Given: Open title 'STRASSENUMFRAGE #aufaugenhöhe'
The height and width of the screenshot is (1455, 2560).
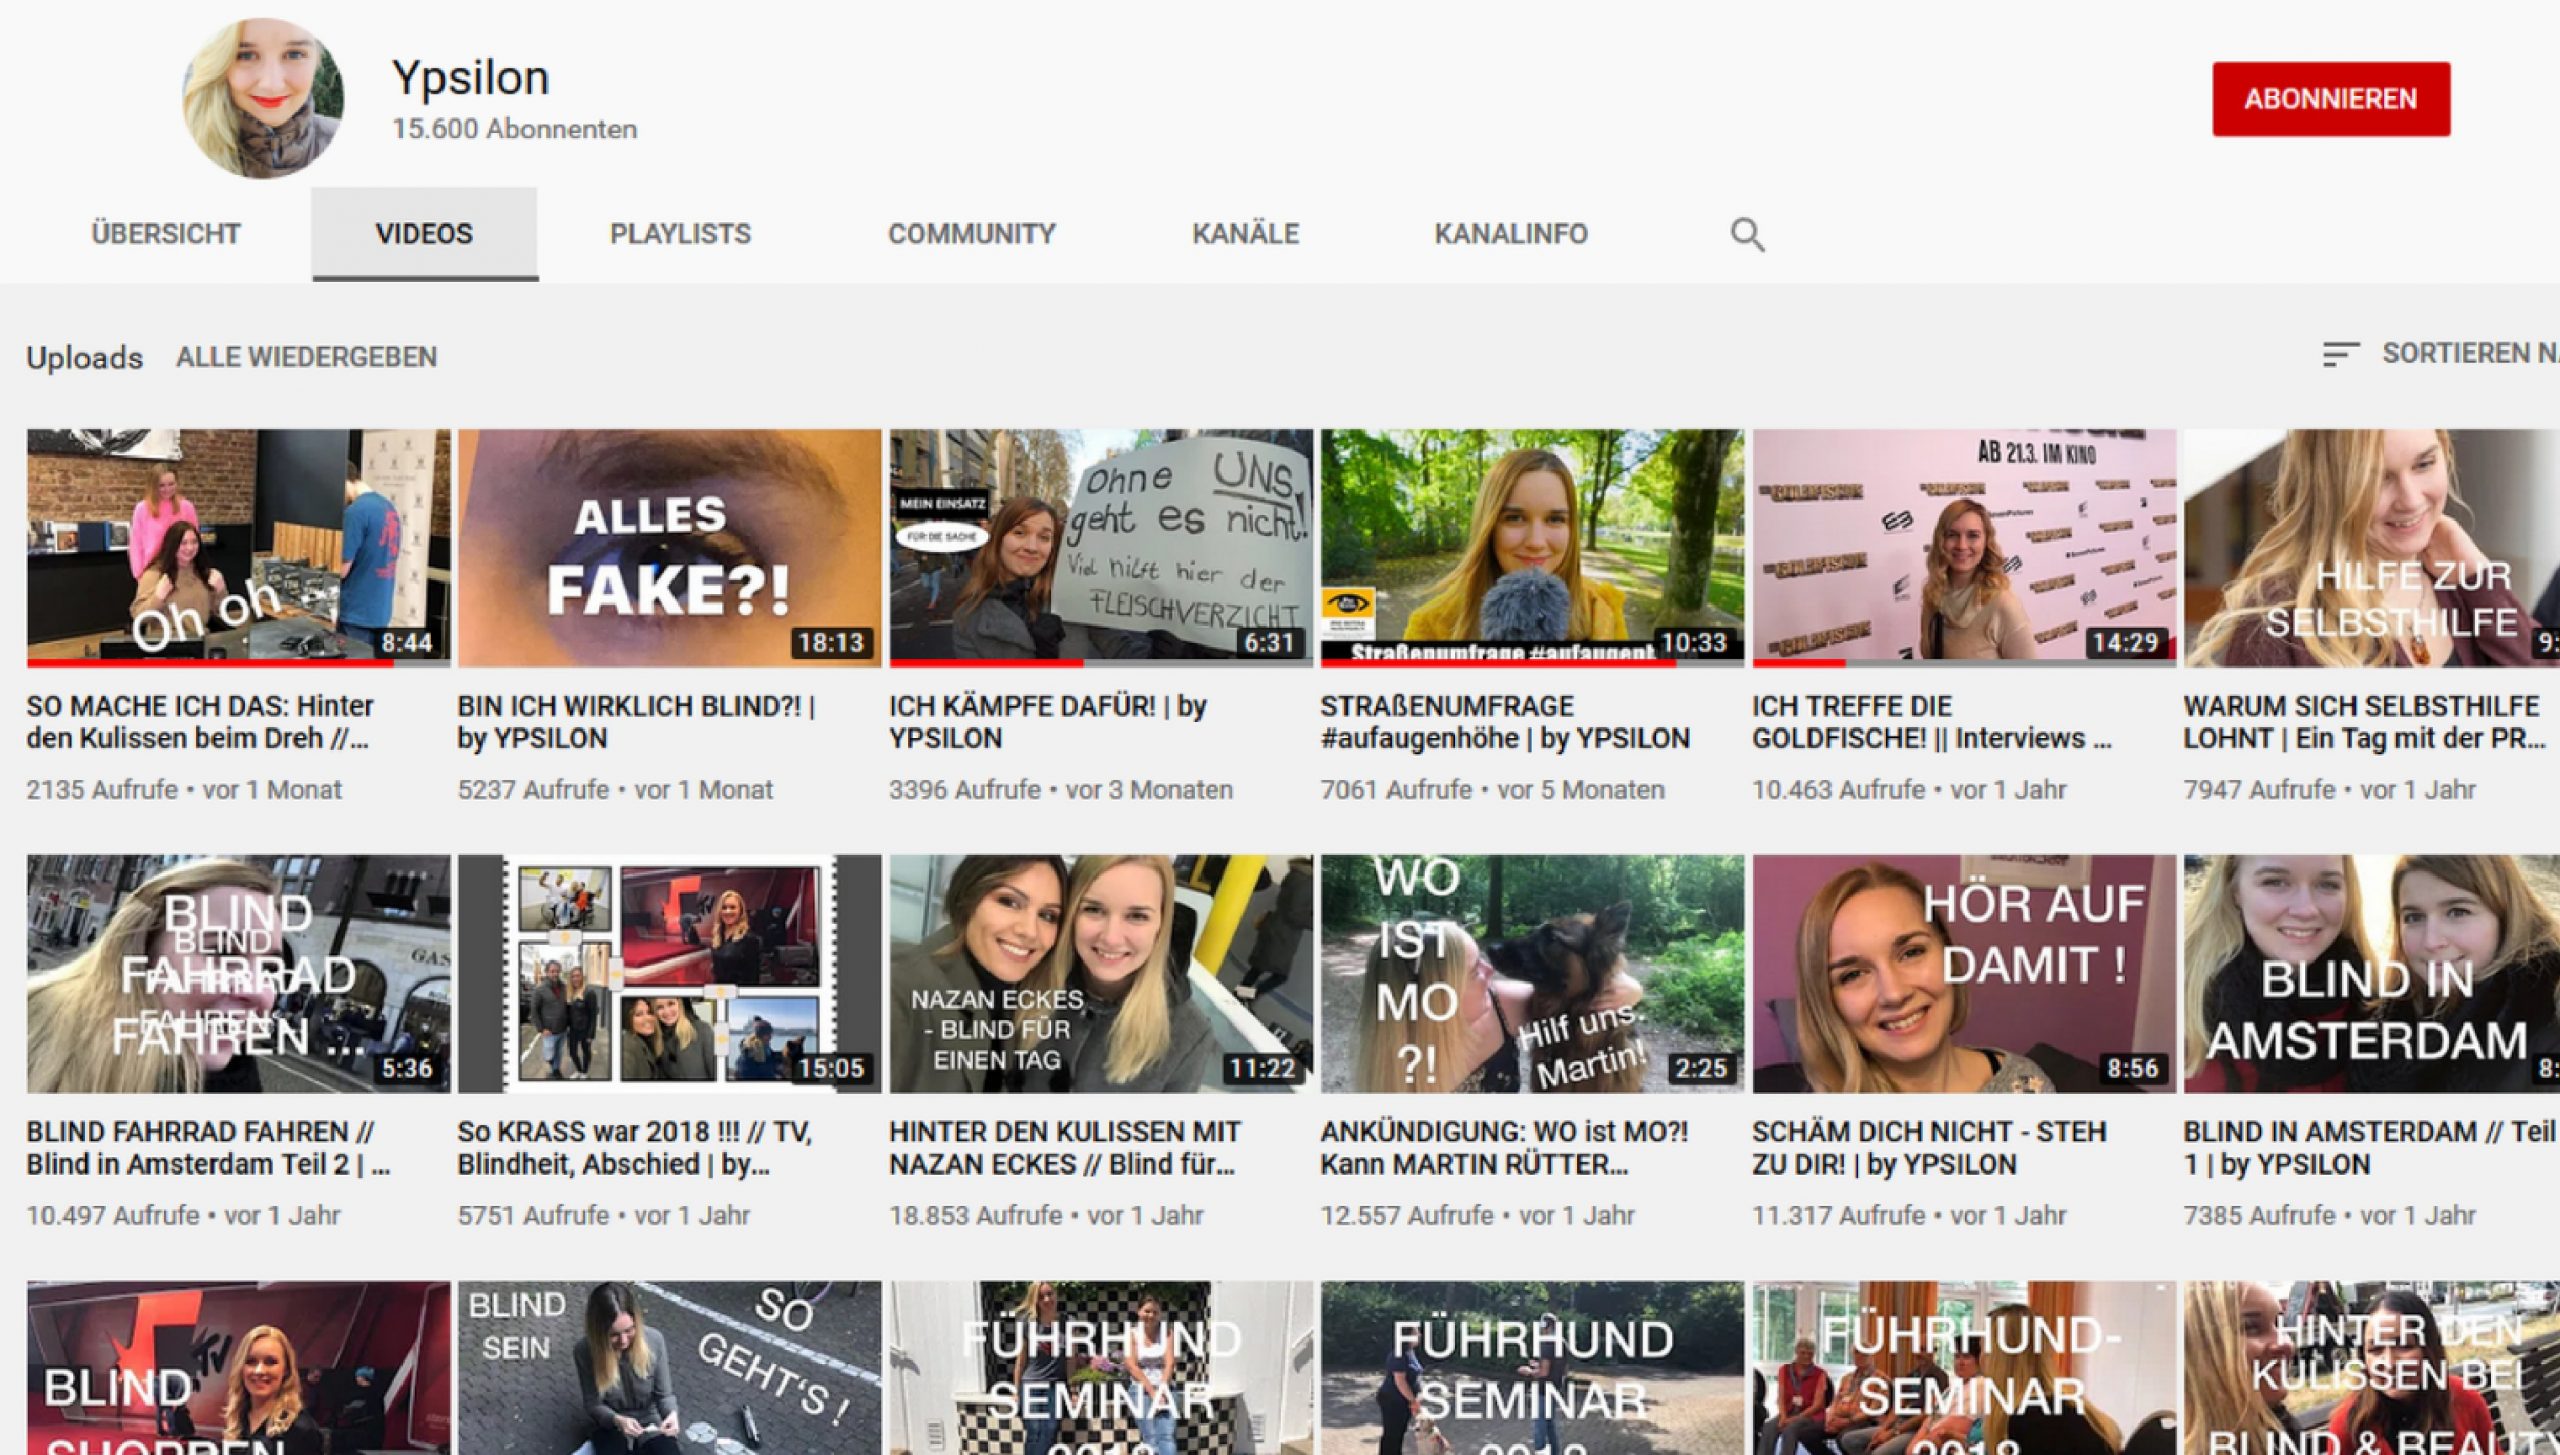Looking at the screenshot, I should click(x=1505, y=722).
